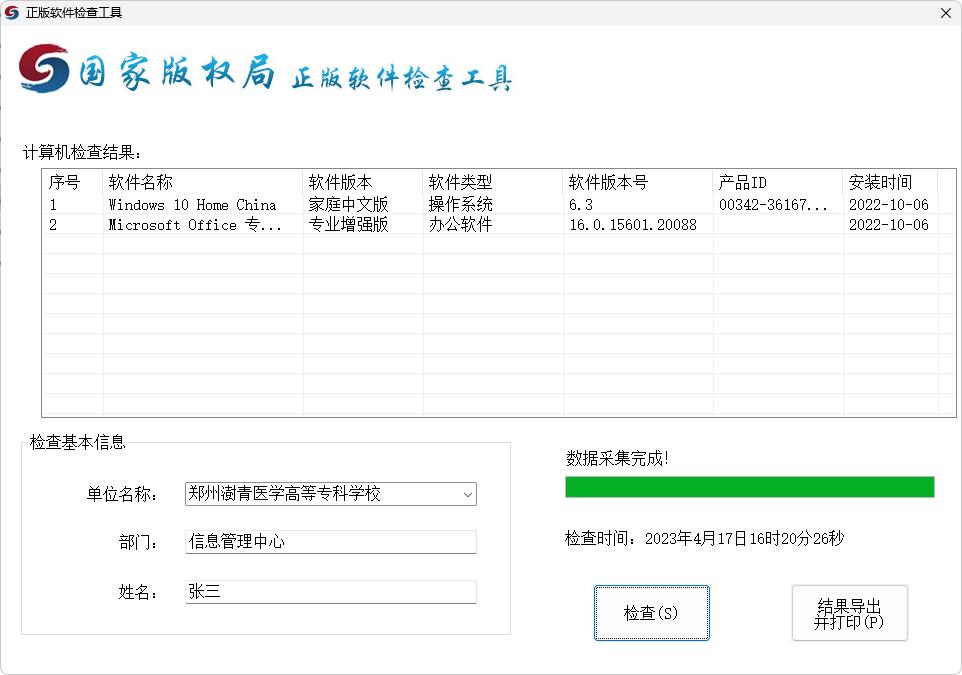Viewport: 962px width, 675px height.
Task: Sort by the 序号 column header
Action: (x=72, y=182)
